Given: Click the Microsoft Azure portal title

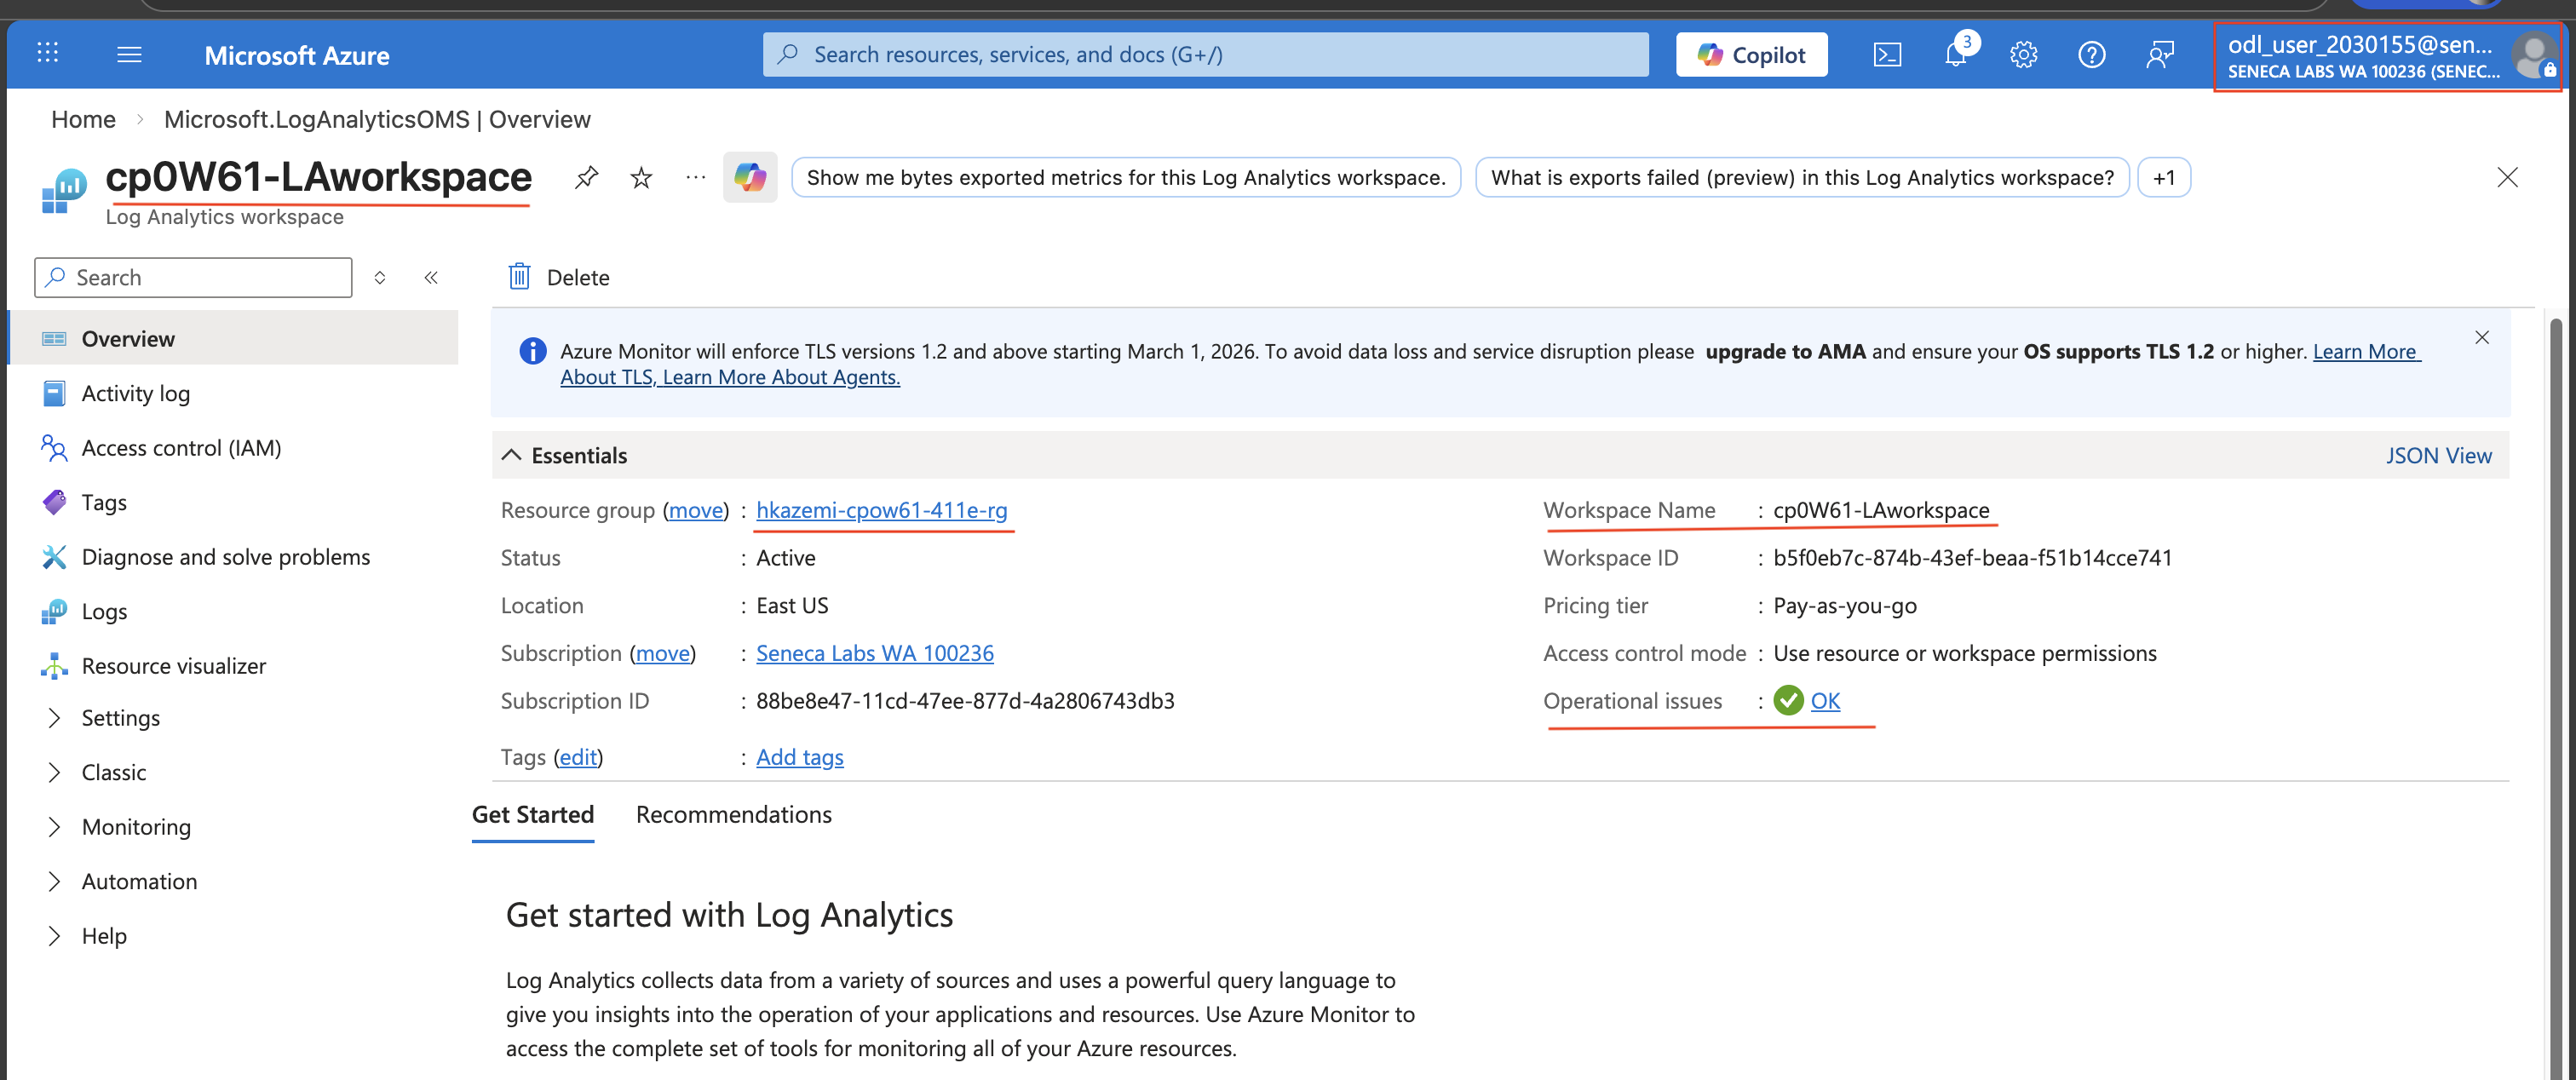Looking at the screenshot, I should 297,55.
